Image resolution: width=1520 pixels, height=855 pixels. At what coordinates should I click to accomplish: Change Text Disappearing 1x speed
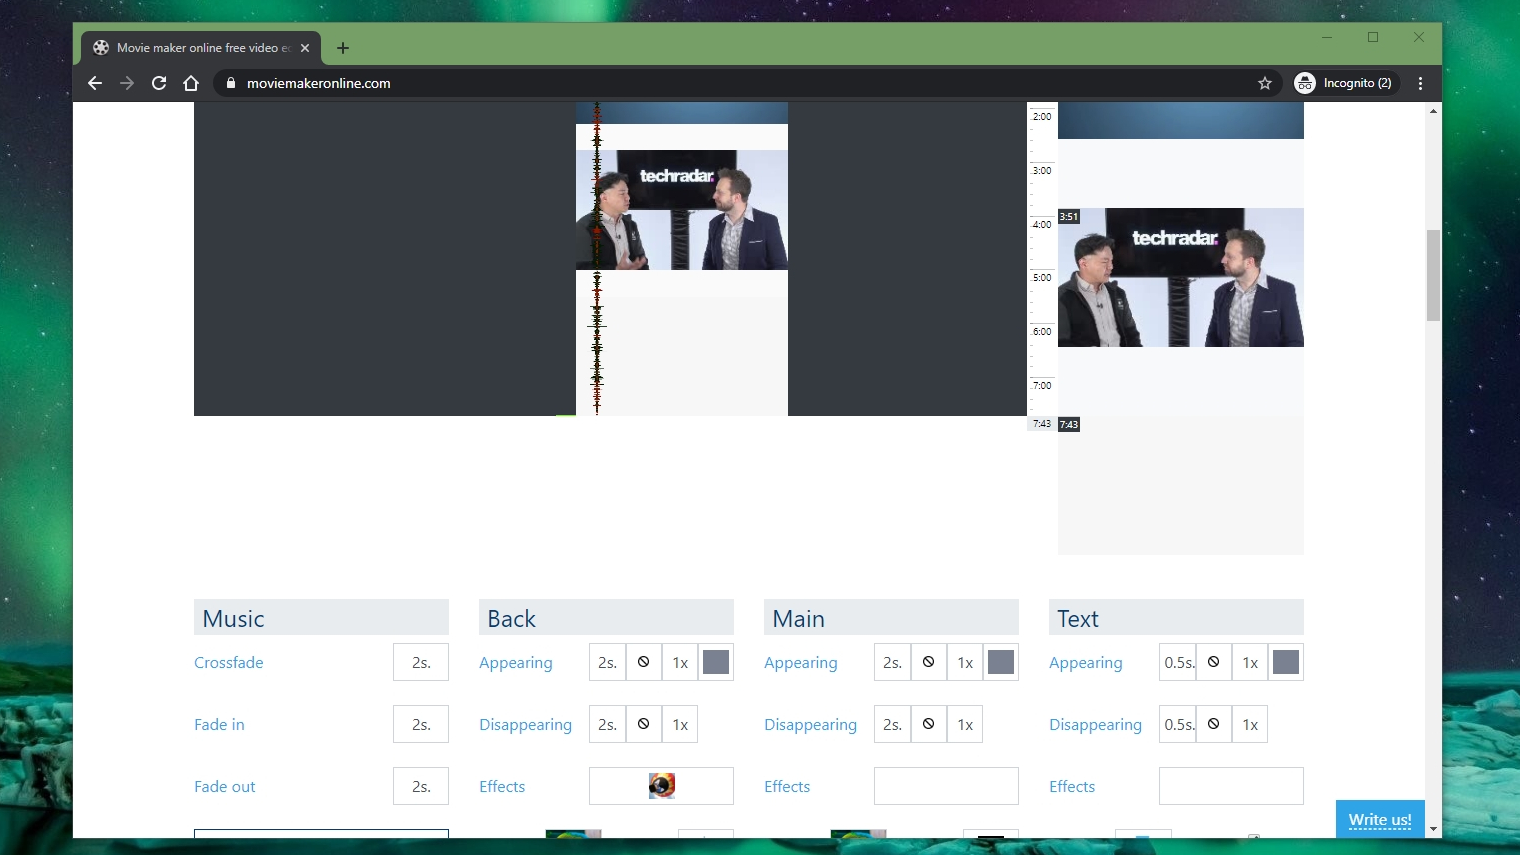click(x=1250, y=724)
